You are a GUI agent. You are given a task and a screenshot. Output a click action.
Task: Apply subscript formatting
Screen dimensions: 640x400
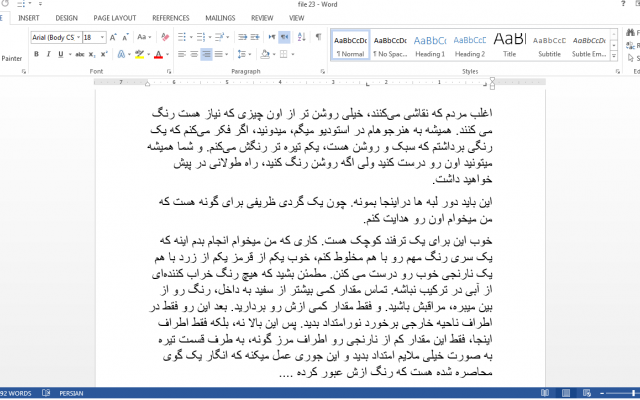pyautogui.click(x=92, y=54)
